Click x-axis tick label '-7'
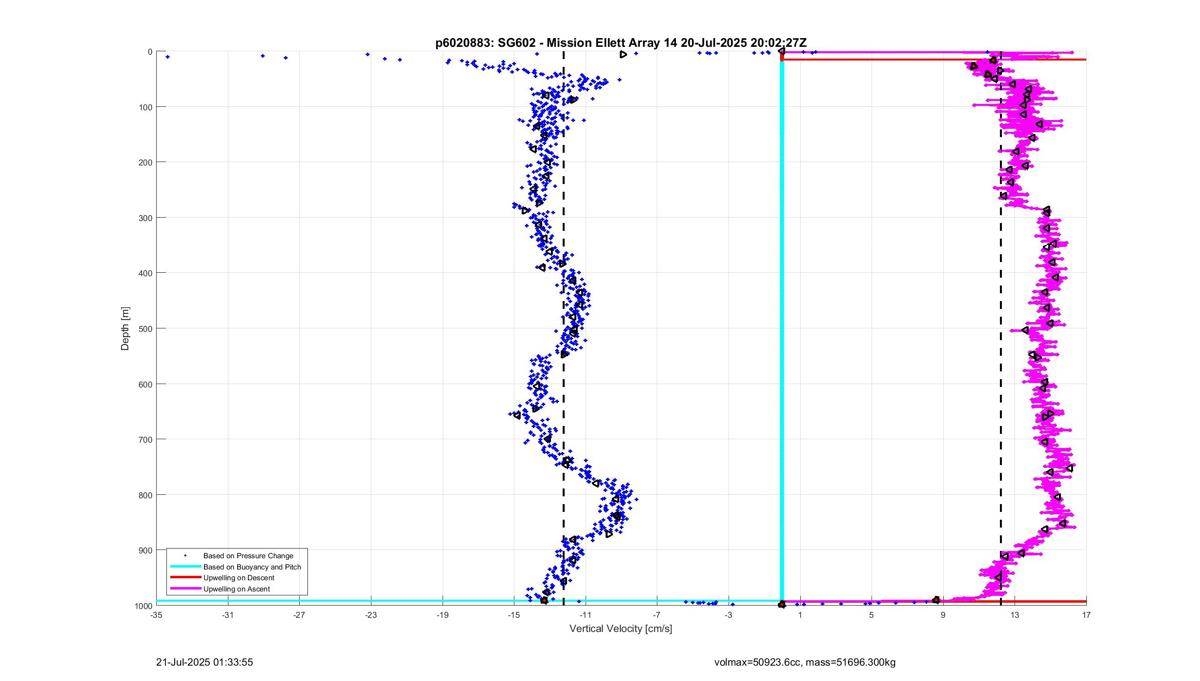Viewport: 1200px width, 681px height. (657, 615)
